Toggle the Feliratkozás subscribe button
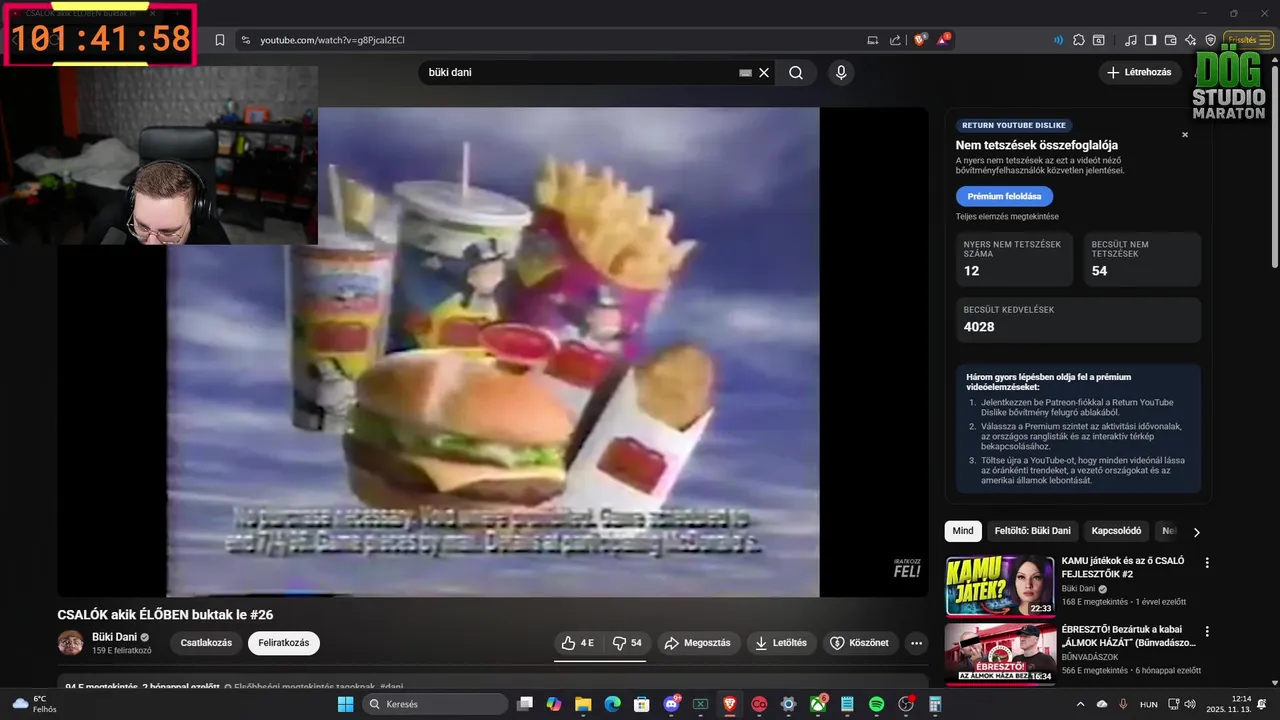 click(284, 643)
